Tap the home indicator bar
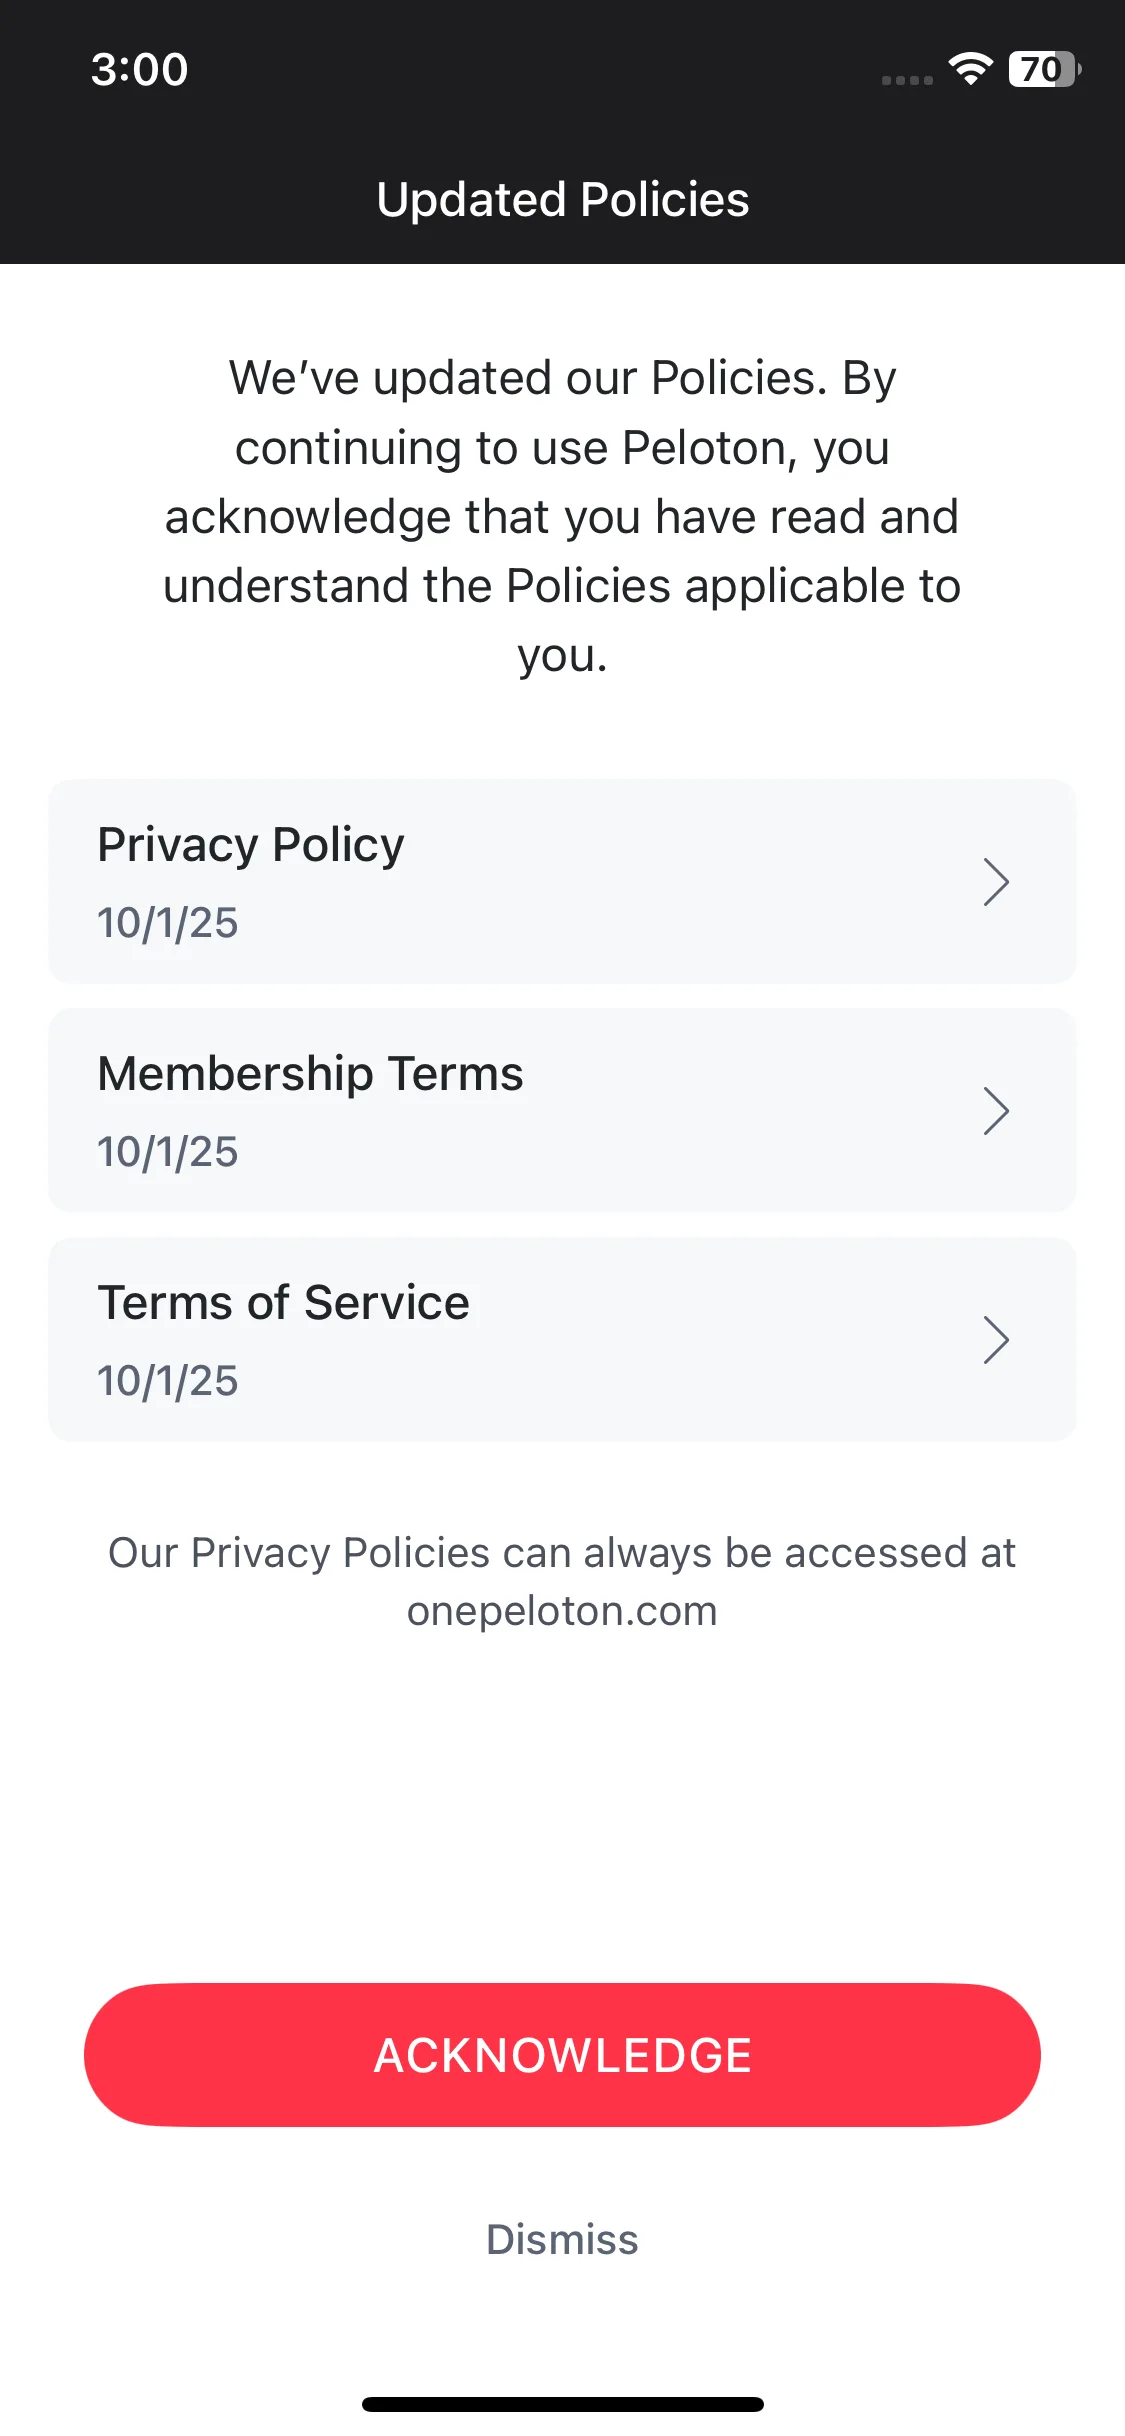This screenshot has width=1125, height=2436. pos(562,2404)
